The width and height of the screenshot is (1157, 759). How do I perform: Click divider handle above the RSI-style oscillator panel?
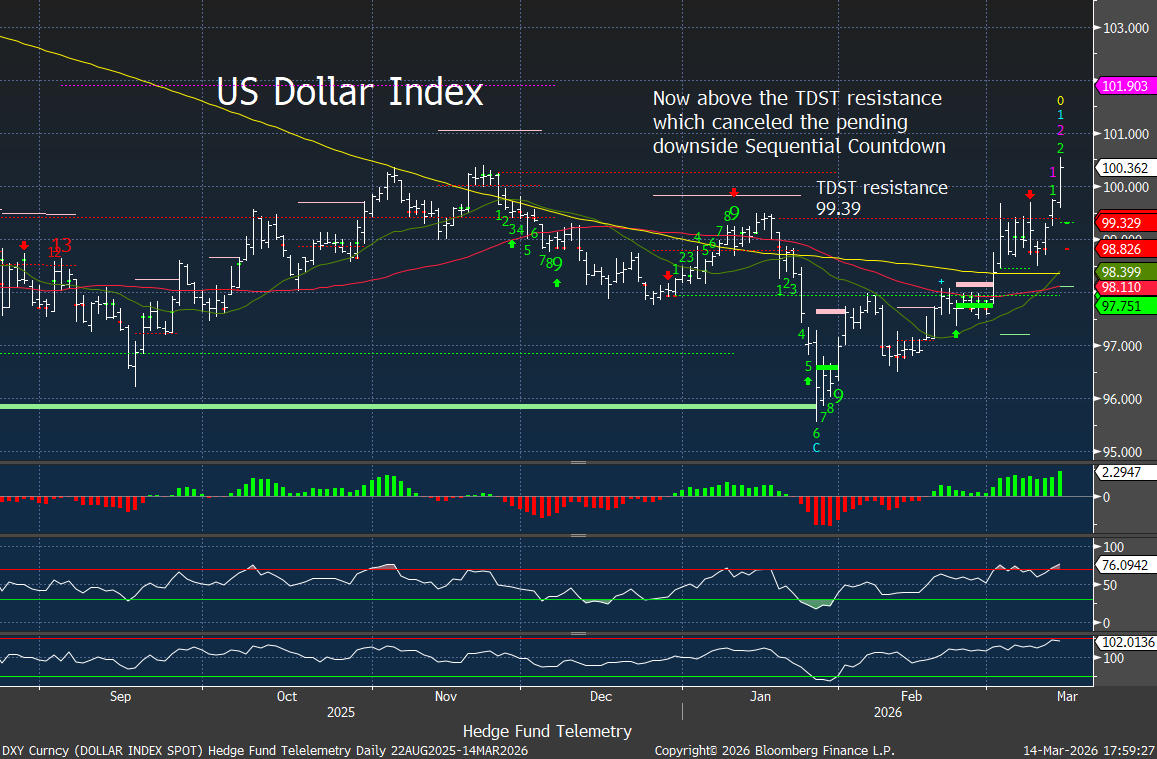[578, 536]
